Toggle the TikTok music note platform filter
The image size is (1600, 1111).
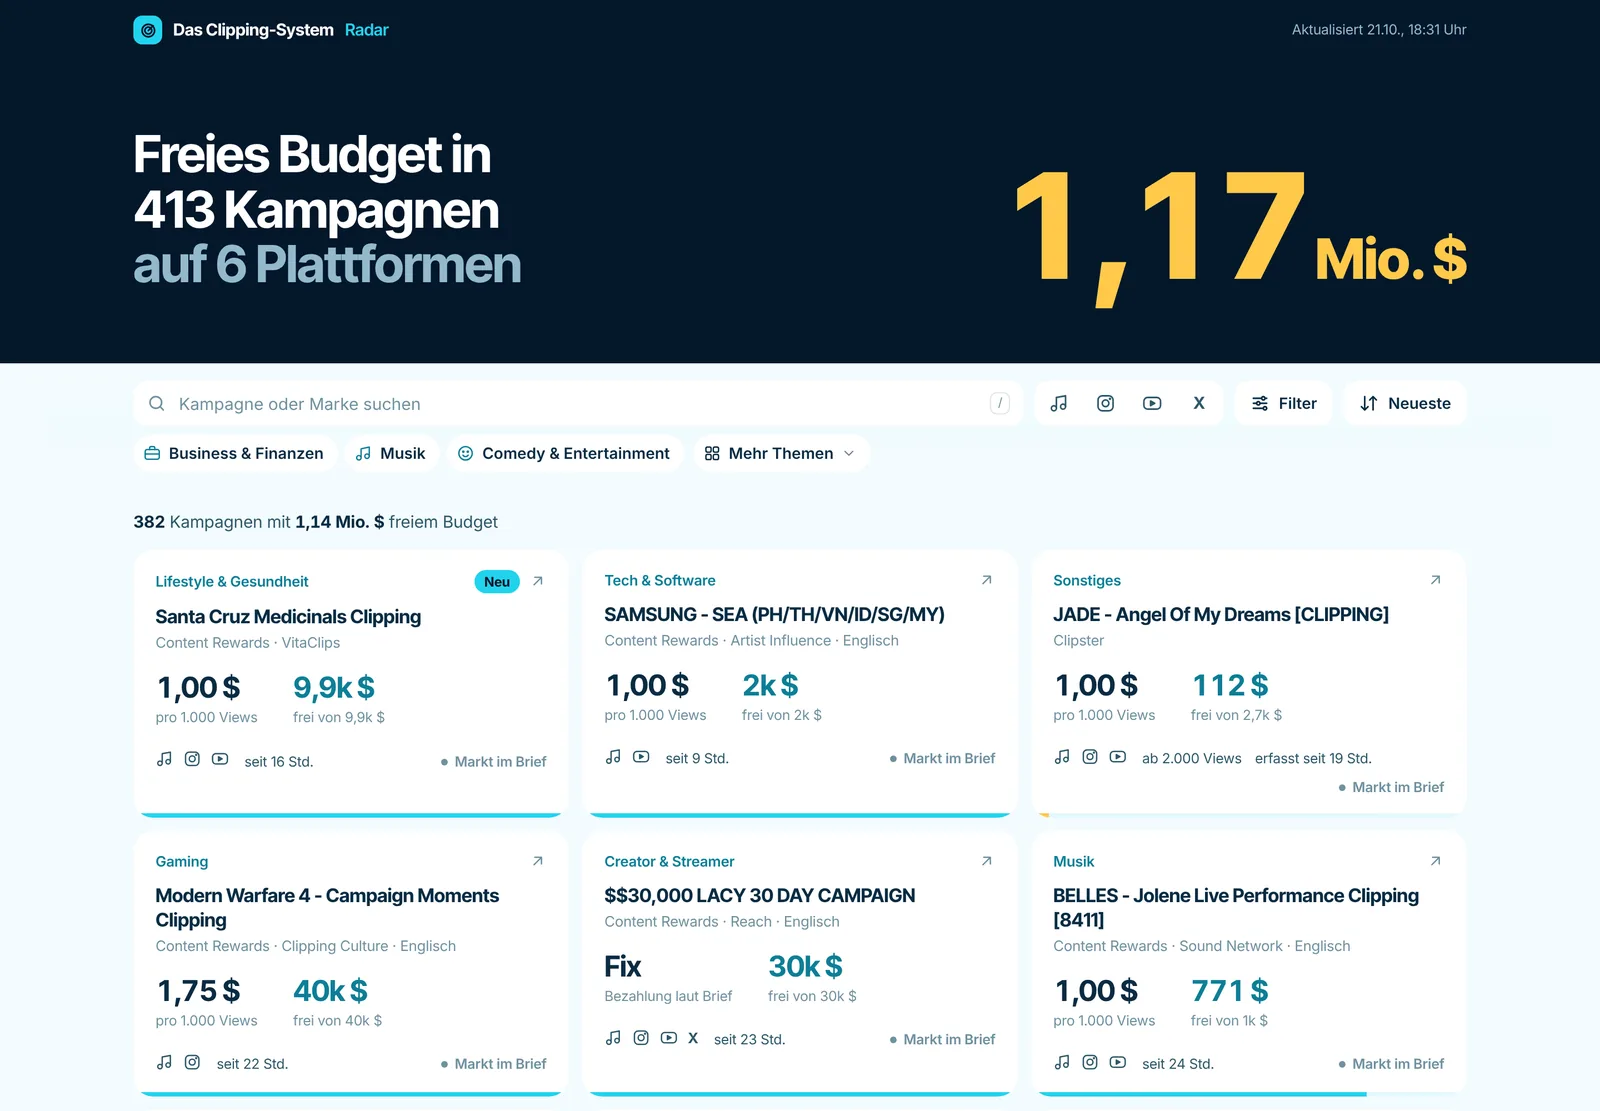[x=1059, y=403]
